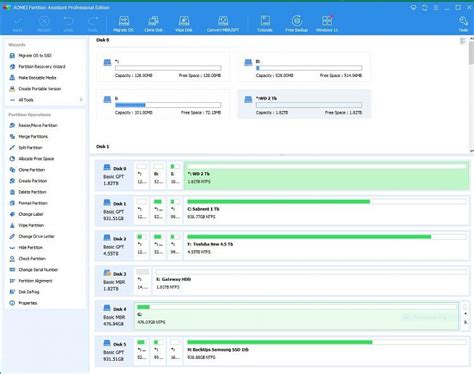Select the small gray partition in Disk 3 row
Screen dimensions: 474x374
[142, 281]
